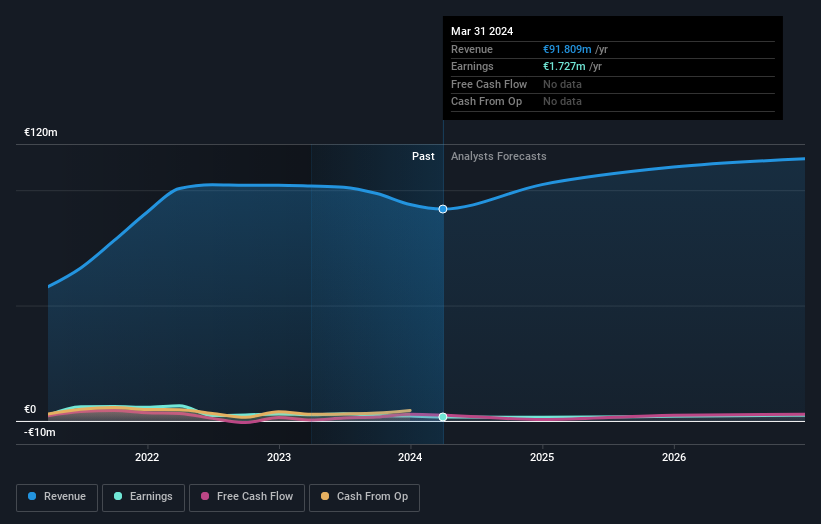
Task: Click the orange Cash From Op legend dot
Action: 325,496
